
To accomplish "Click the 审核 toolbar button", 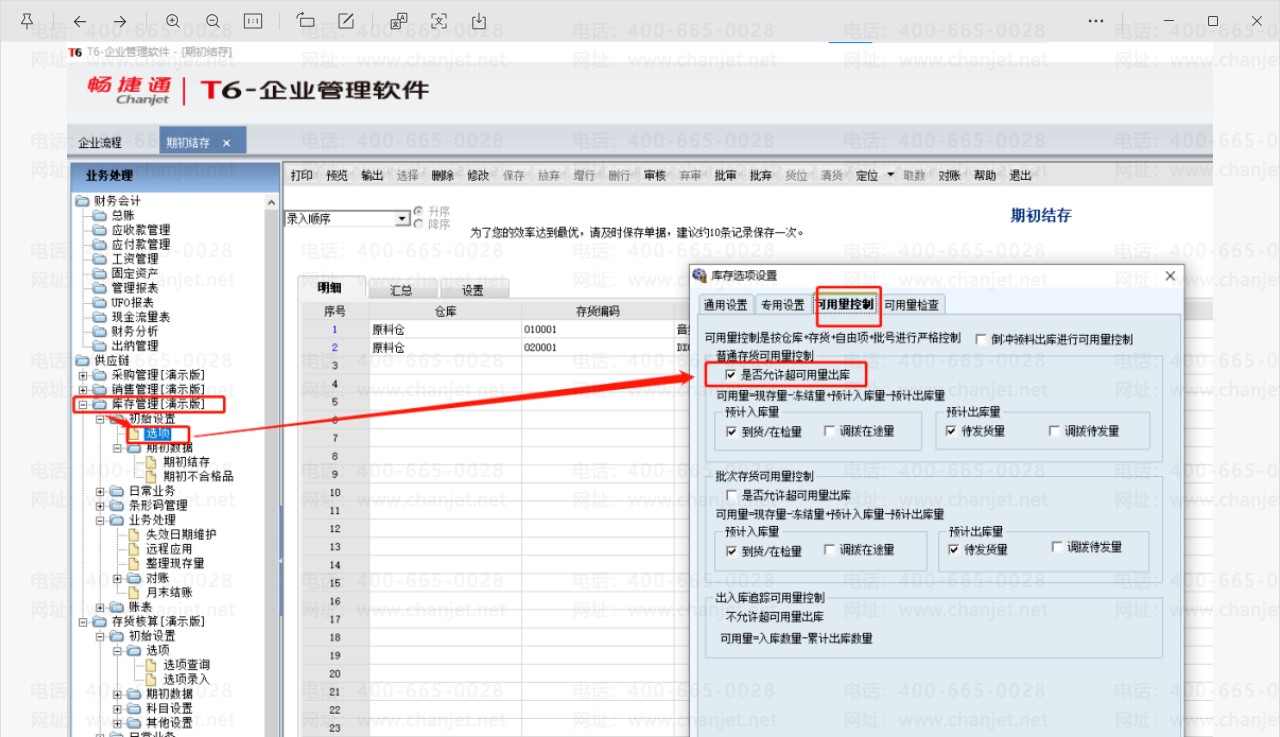I will [655, 176].
